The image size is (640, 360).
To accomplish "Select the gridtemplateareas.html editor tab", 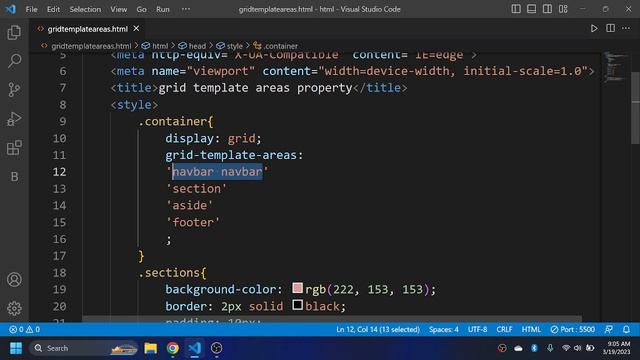I will (x=87, y=29).
